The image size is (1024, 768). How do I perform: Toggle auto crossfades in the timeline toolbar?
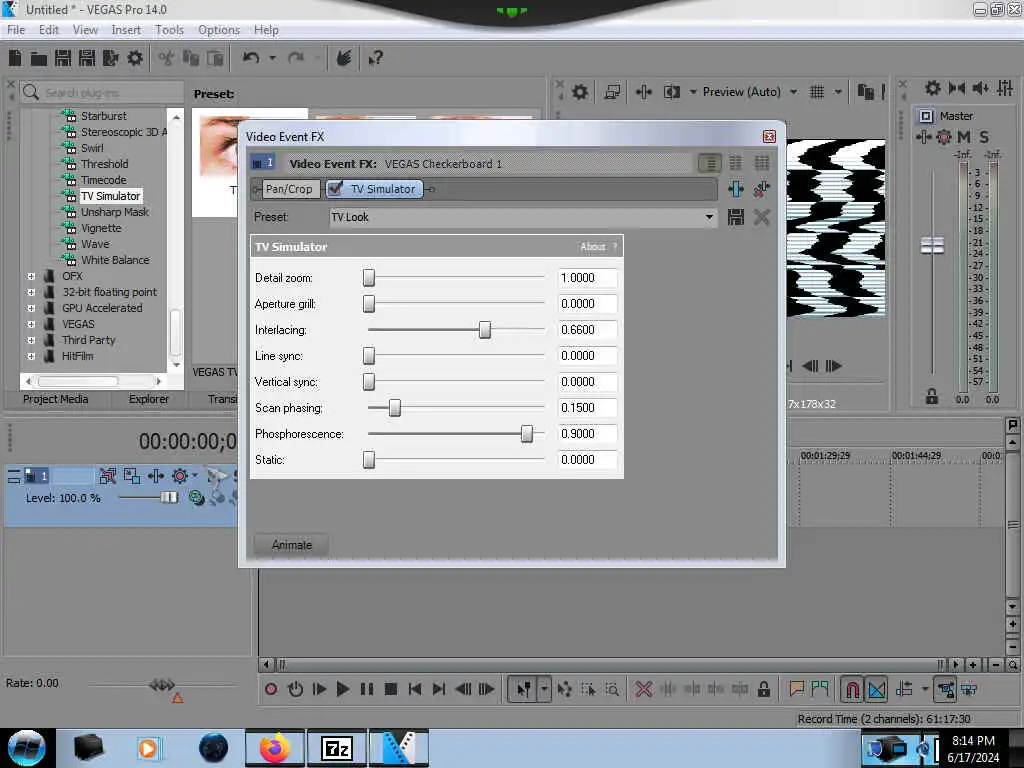click(877, 689)
